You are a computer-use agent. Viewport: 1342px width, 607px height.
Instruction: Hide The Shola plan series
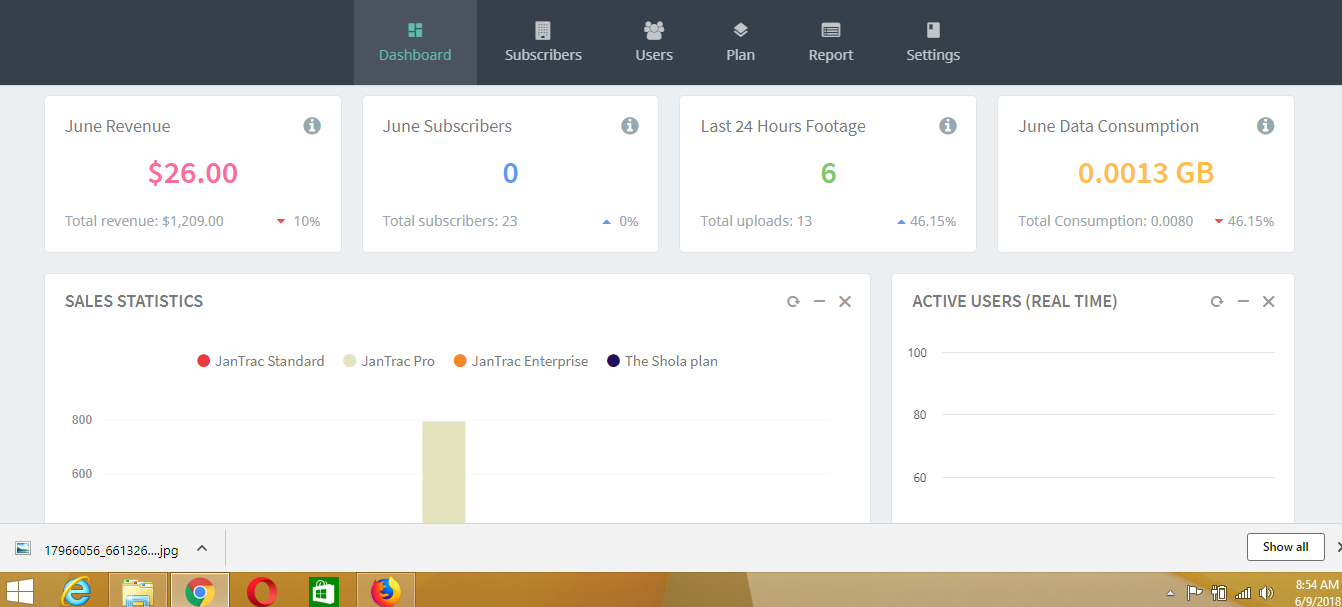click(662, 361)
